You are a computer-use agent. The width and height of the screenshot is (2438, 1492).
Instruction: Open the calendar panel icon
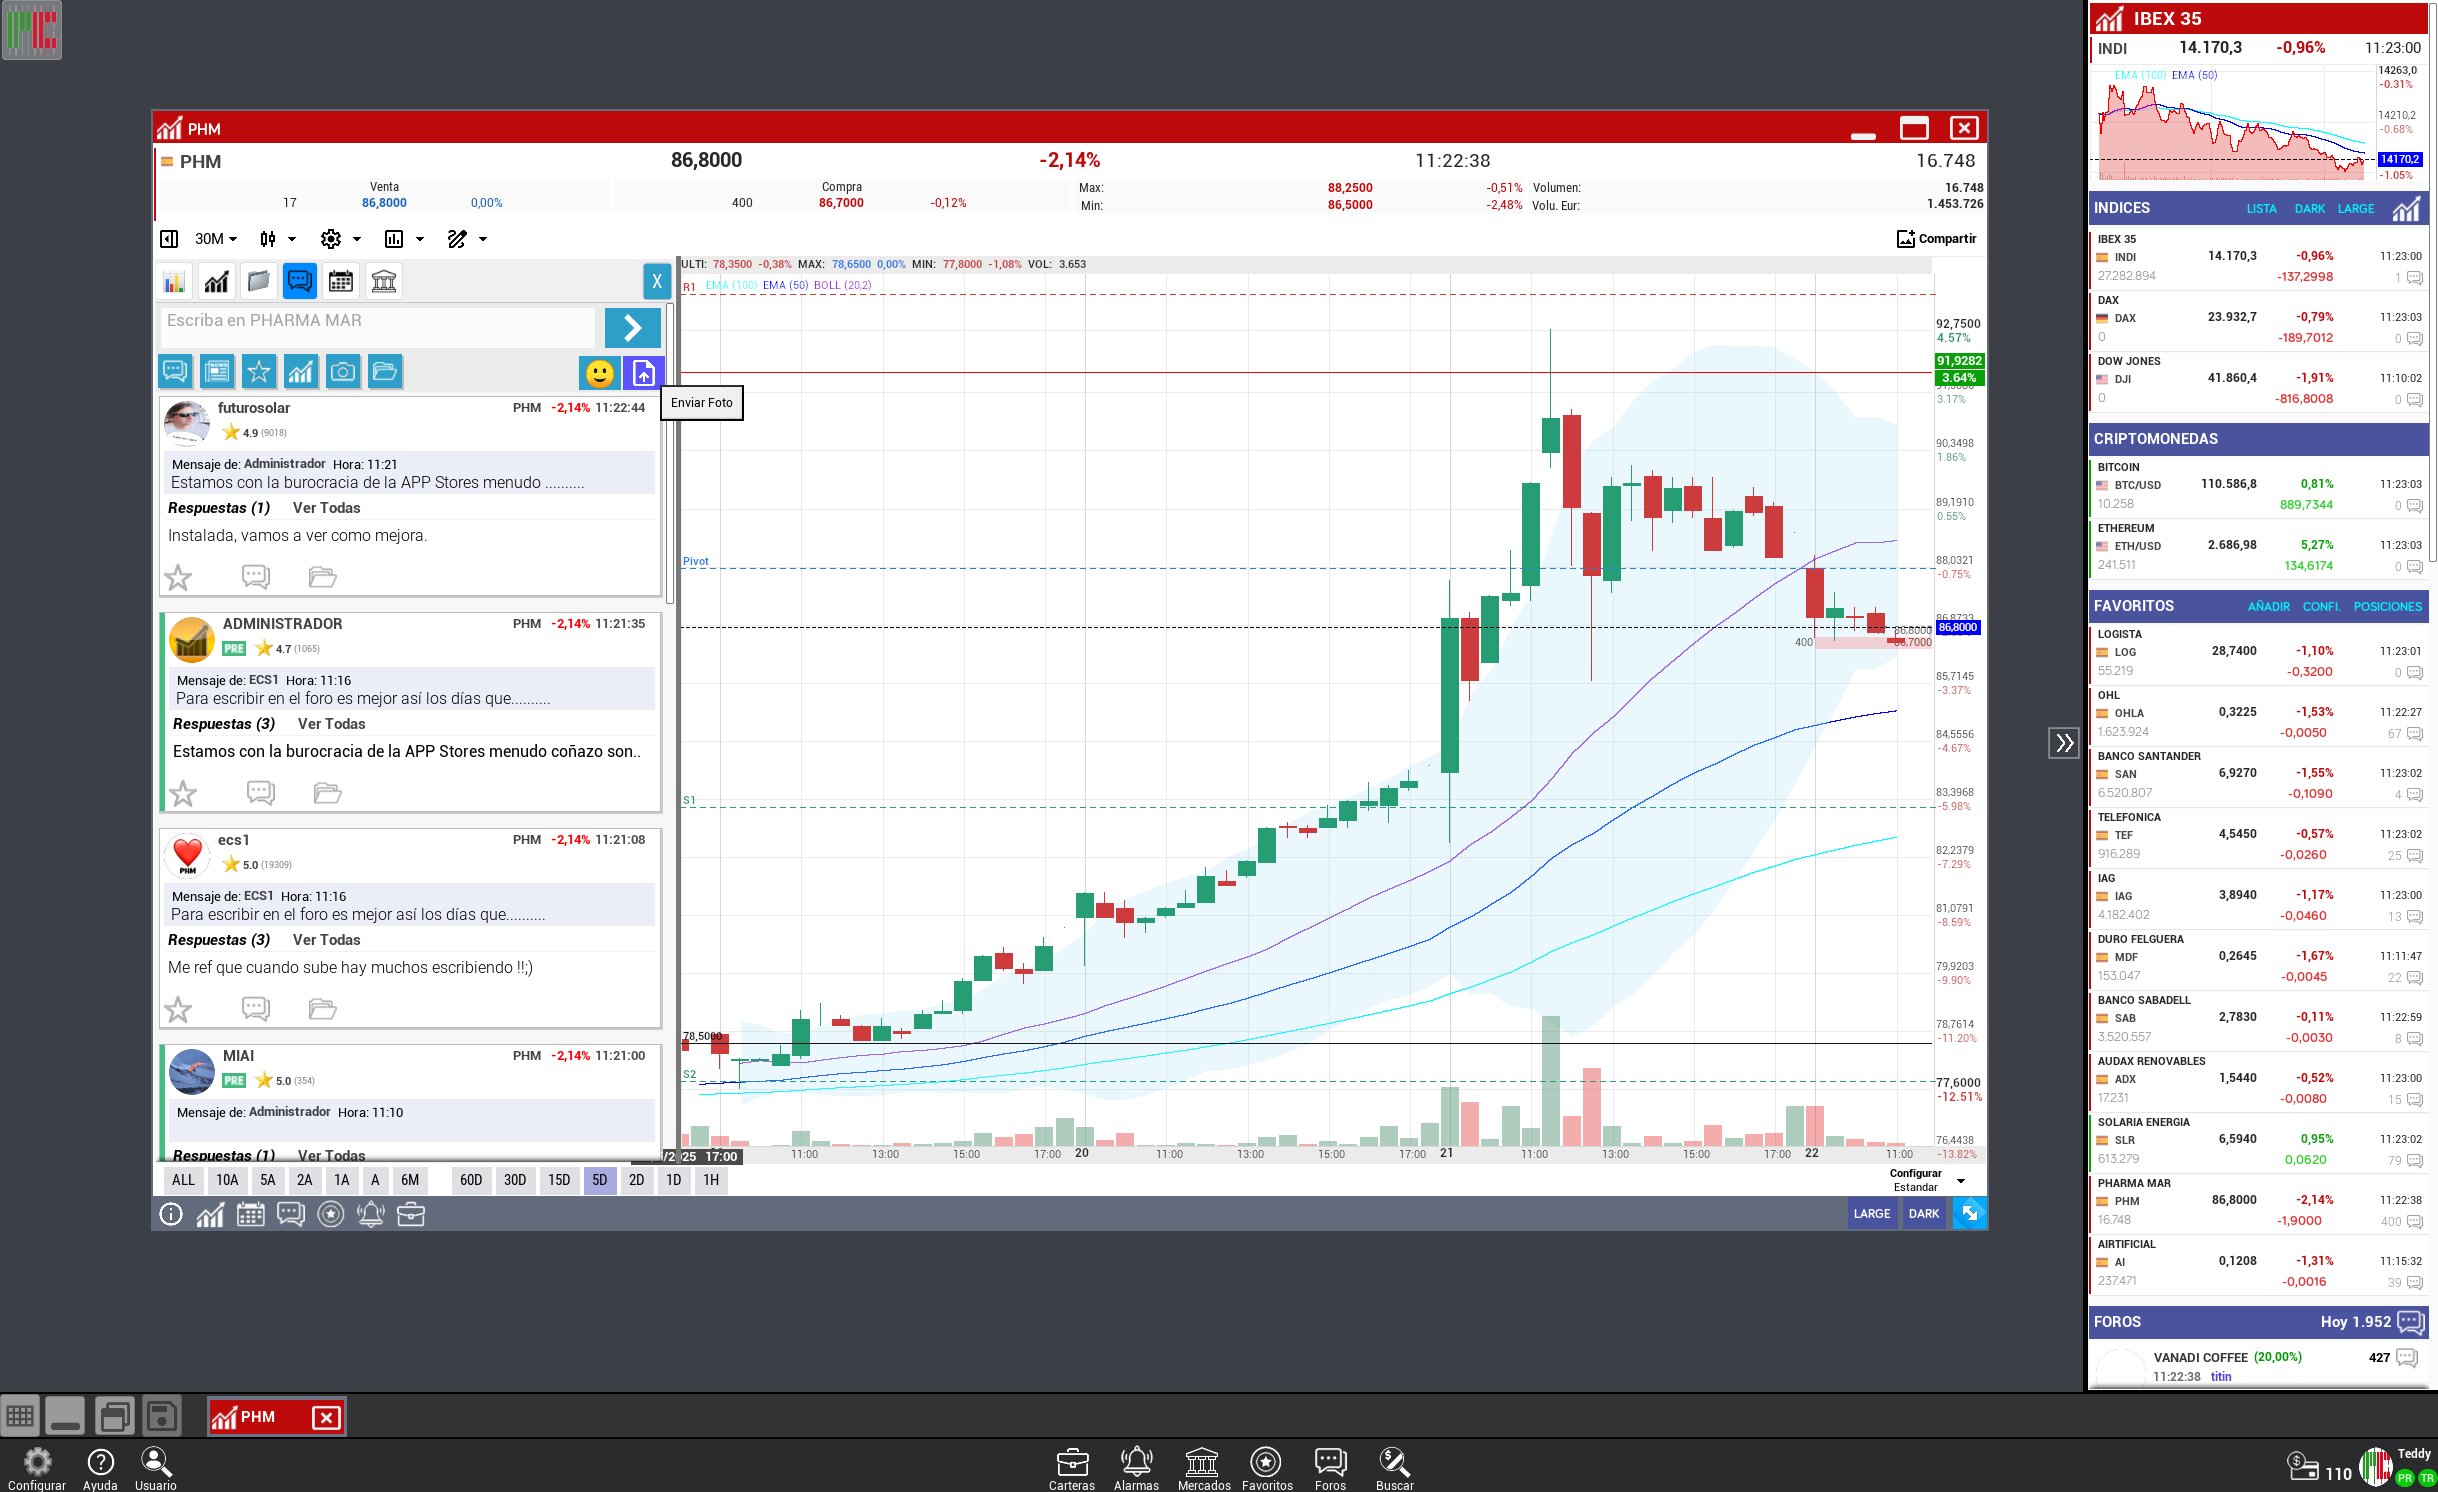pos(341,282)
